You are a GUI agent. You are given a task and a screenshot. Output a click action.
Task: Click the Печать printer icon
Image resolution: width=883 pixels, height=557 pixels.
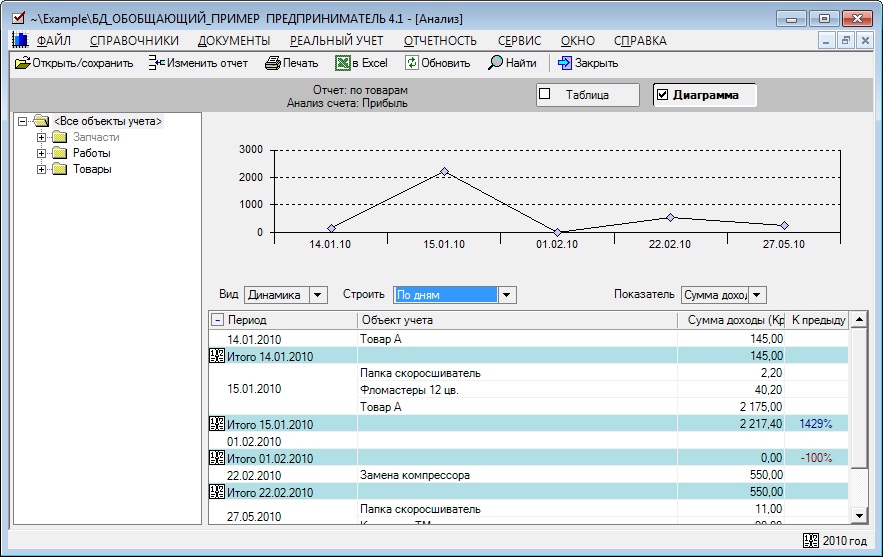(272, 63)
